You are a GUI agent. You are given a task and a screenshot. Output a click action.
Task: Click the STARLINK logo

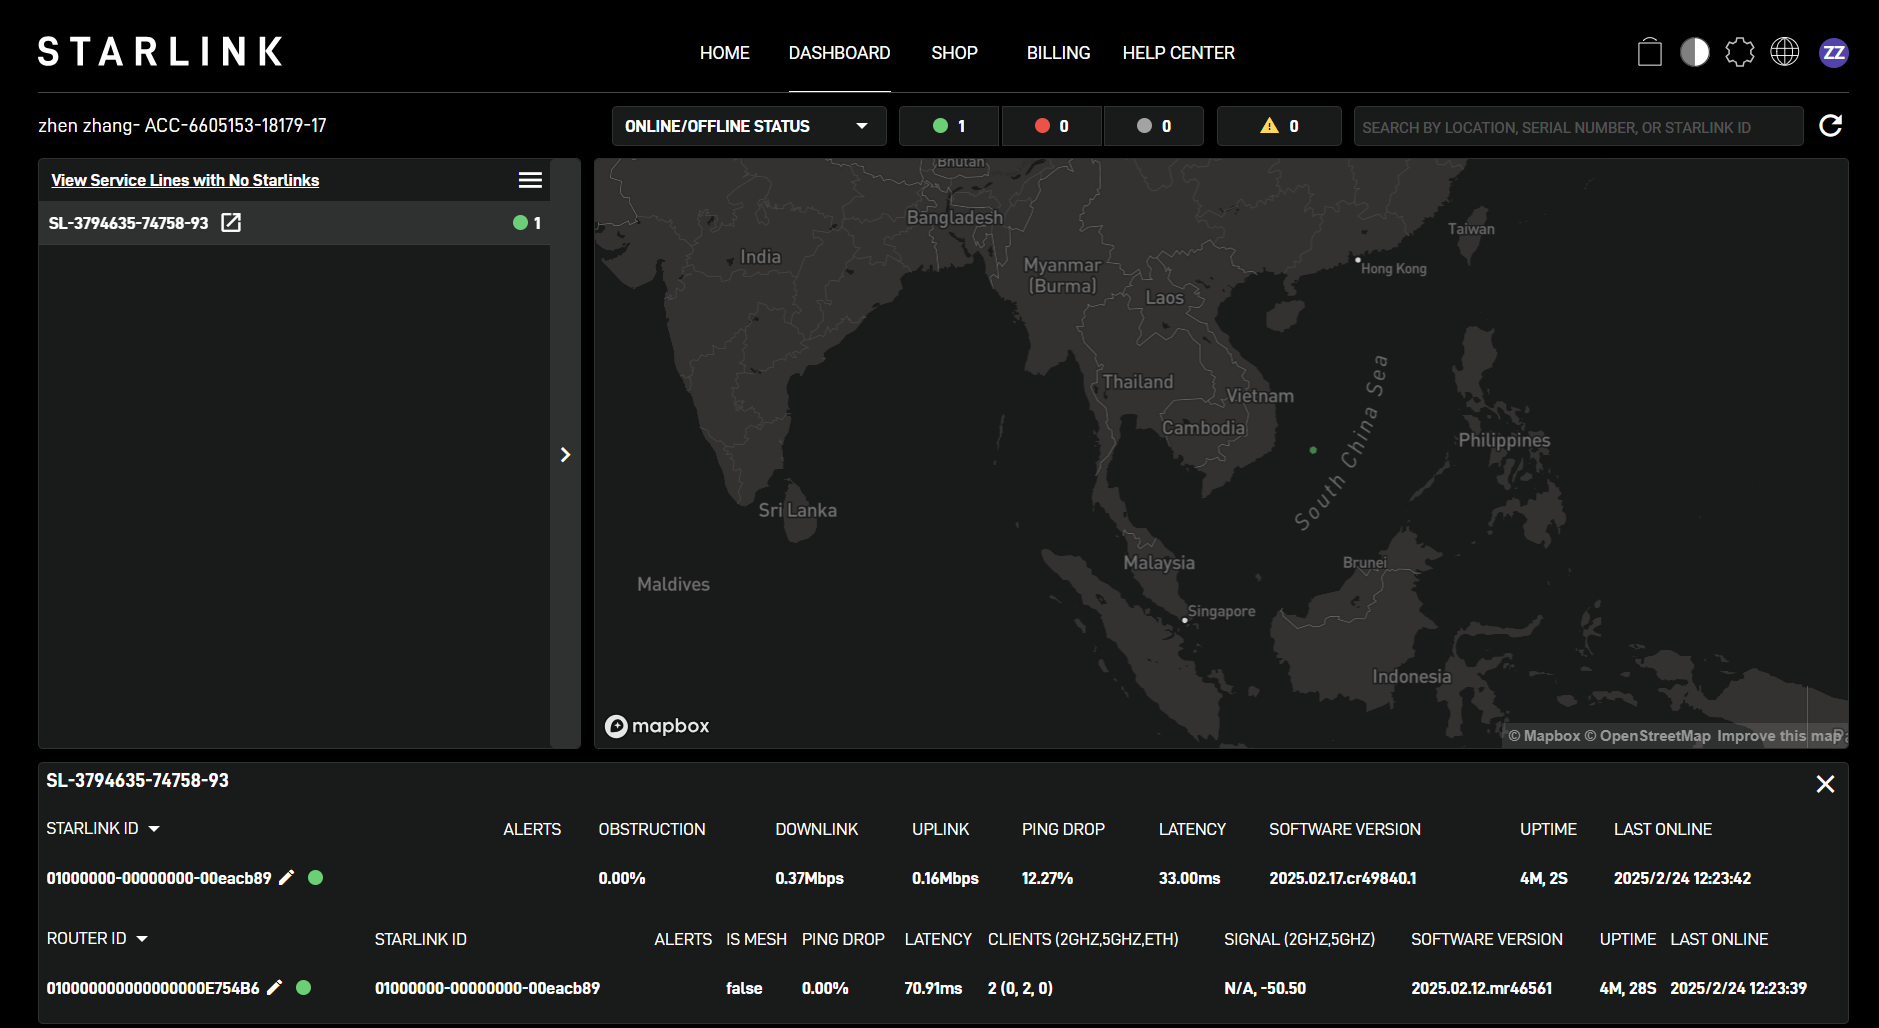160,52
